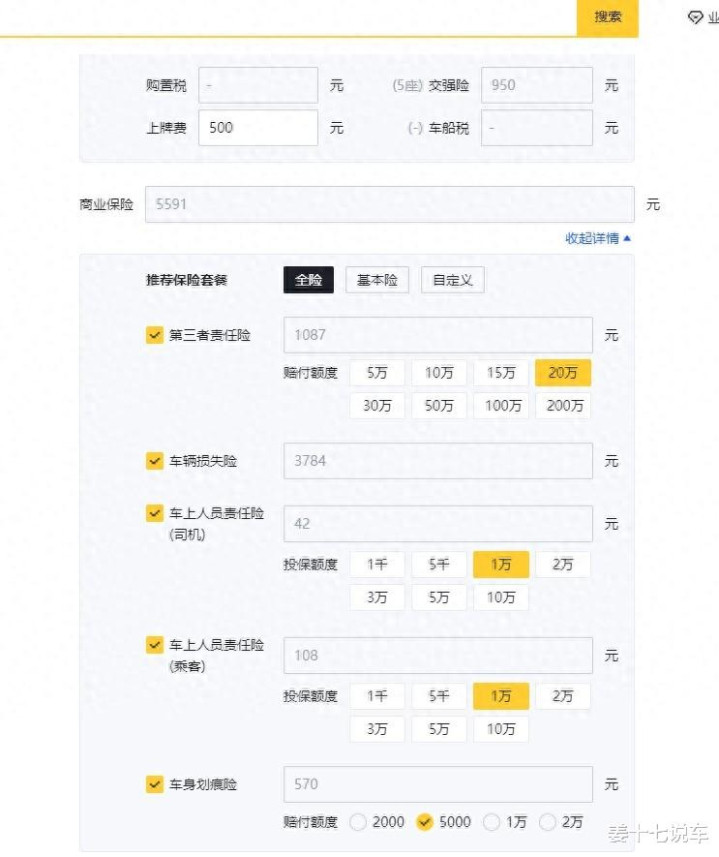Screen dimensions: 719x857
Task: Choose the 自定义 package option
Action: click(452, 280)
